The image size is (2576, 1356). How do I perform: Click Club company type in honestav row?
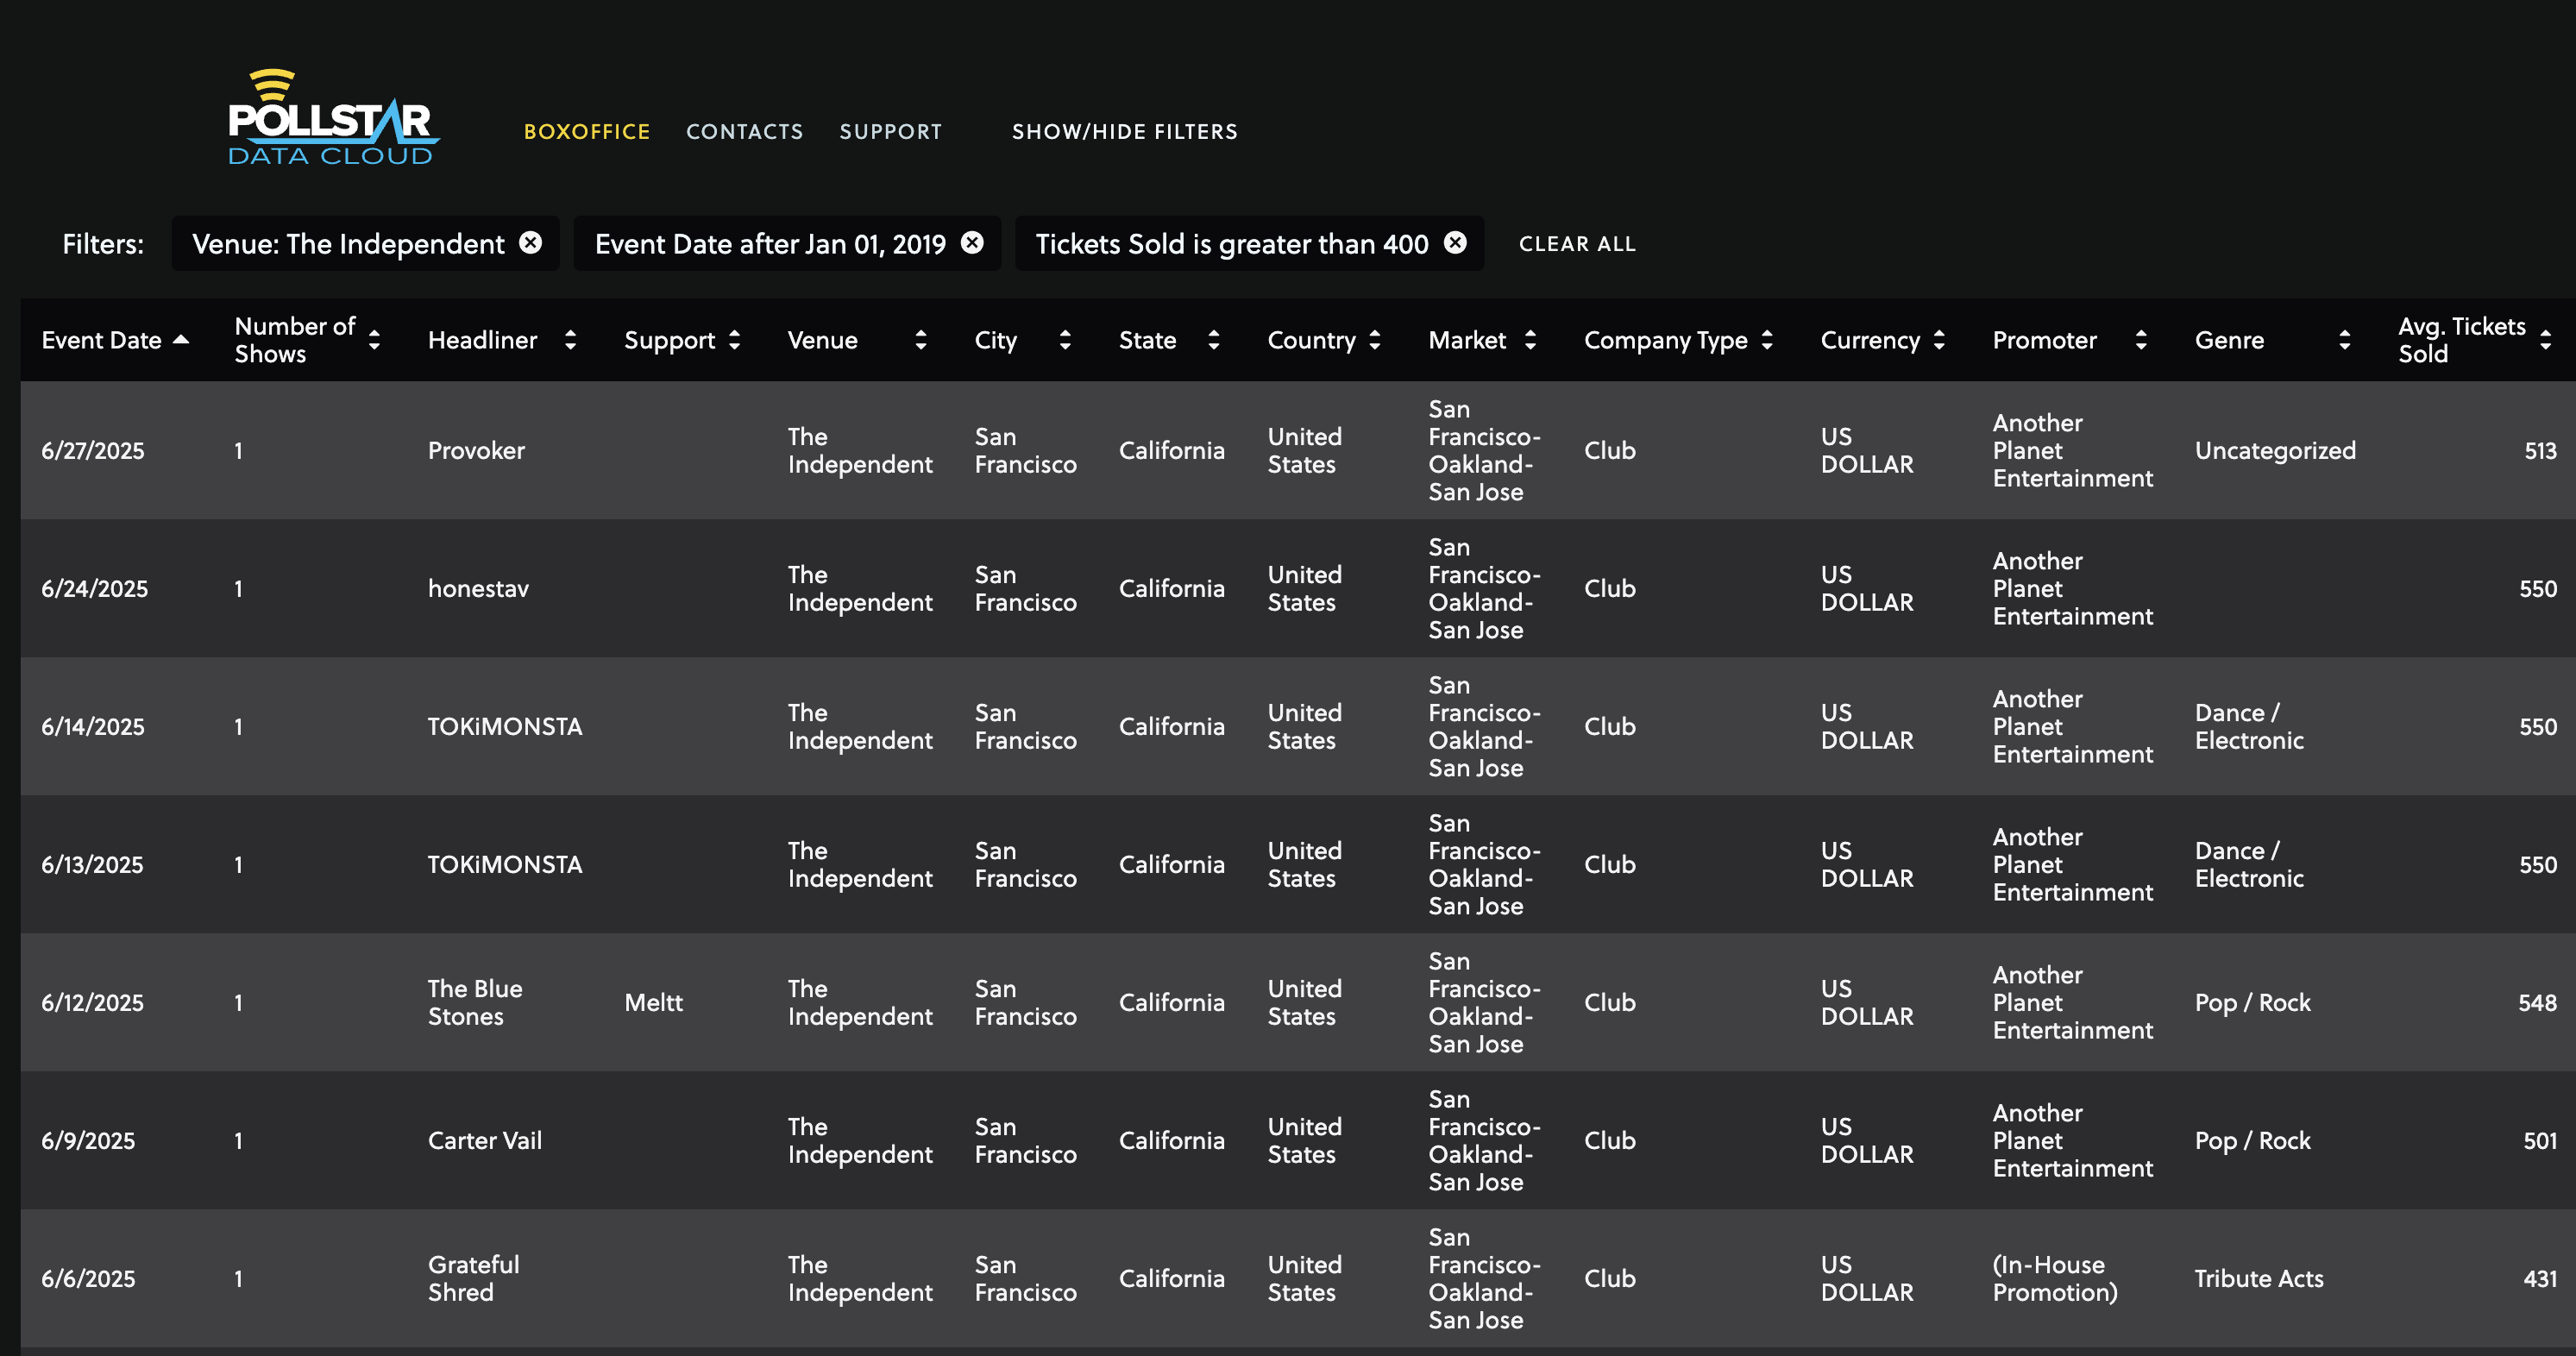(1609, 588)
